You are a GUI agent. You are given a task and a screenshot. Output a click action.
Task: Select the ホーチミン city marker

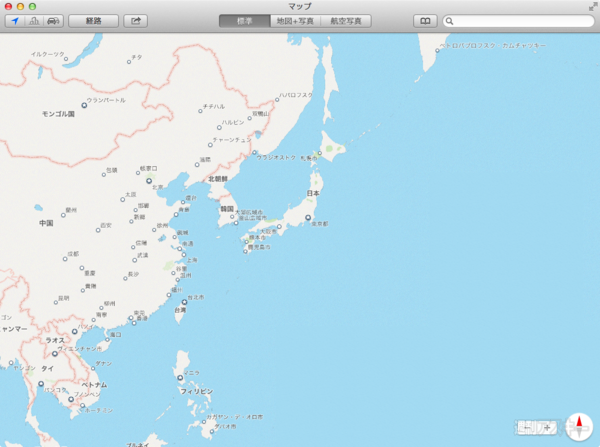tap(82, 405)
